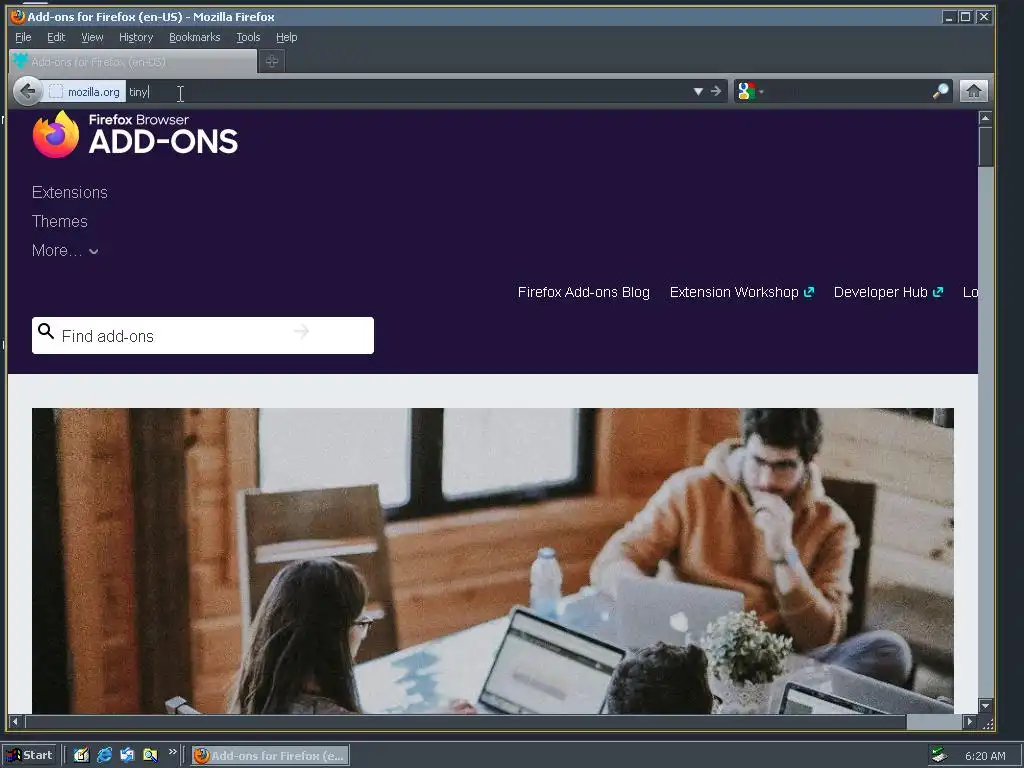Open the Extension Workshop link

(x=741, y=292)
